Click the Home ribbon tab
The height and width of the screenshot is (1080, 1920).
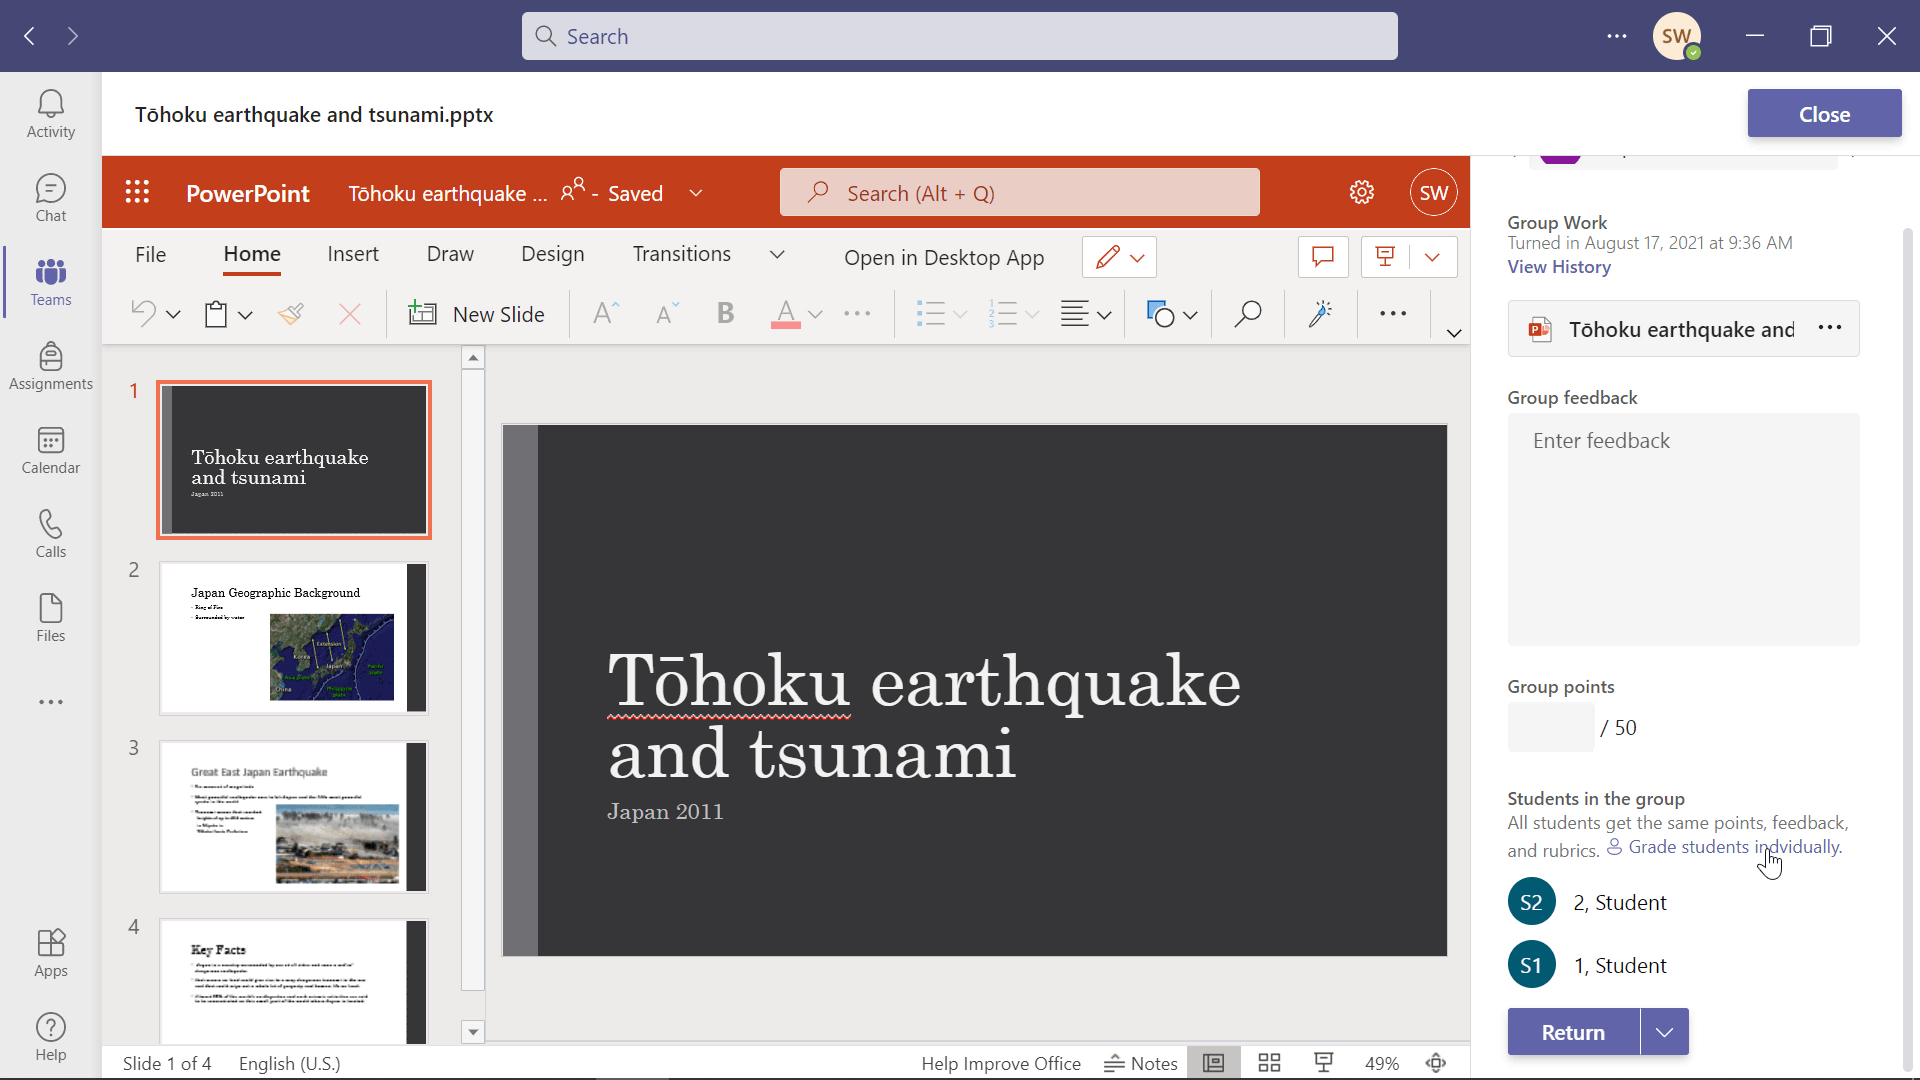(252, 253)
